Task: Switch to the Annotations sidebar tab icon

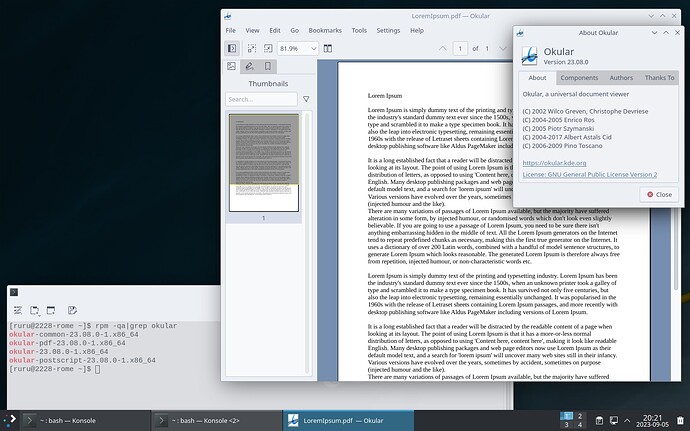Action: 250,66
